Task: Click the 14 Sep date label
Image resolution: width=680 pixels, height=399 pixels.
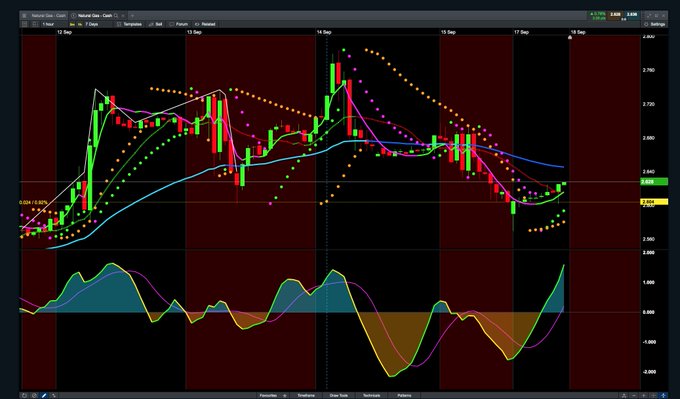Action: (x=324, y=32)
